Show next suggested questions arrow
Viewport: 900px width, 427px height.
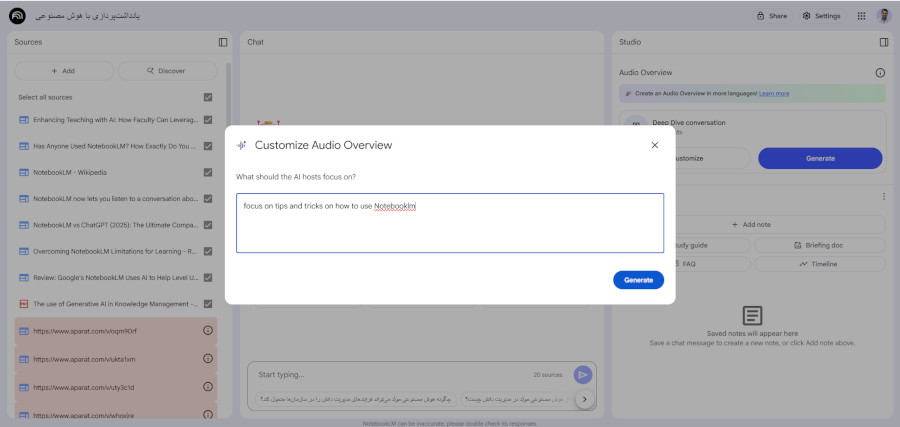pyautogui.click(x=584, y=399)
